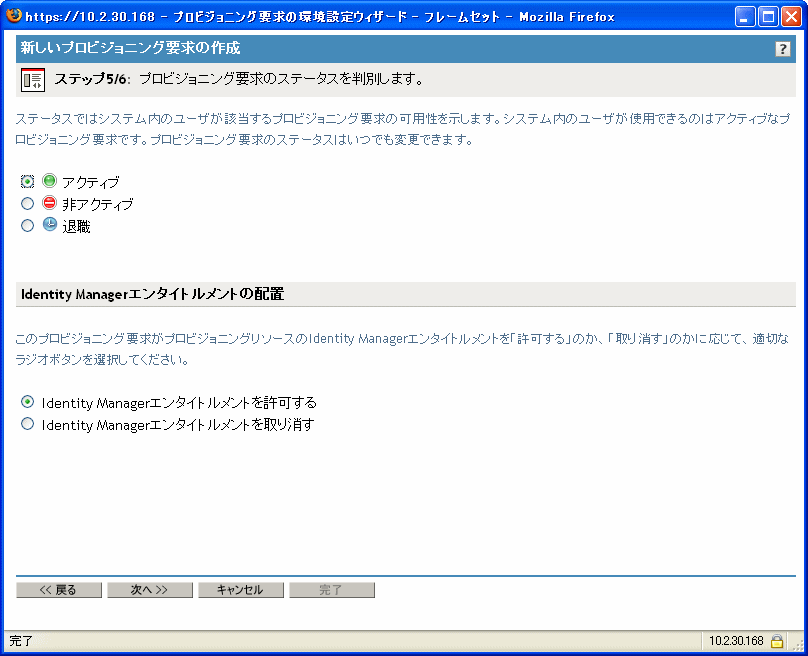
Task: Choose Identity Managerエンタイトルメントを許可する radio
Action: click(27, 401)
